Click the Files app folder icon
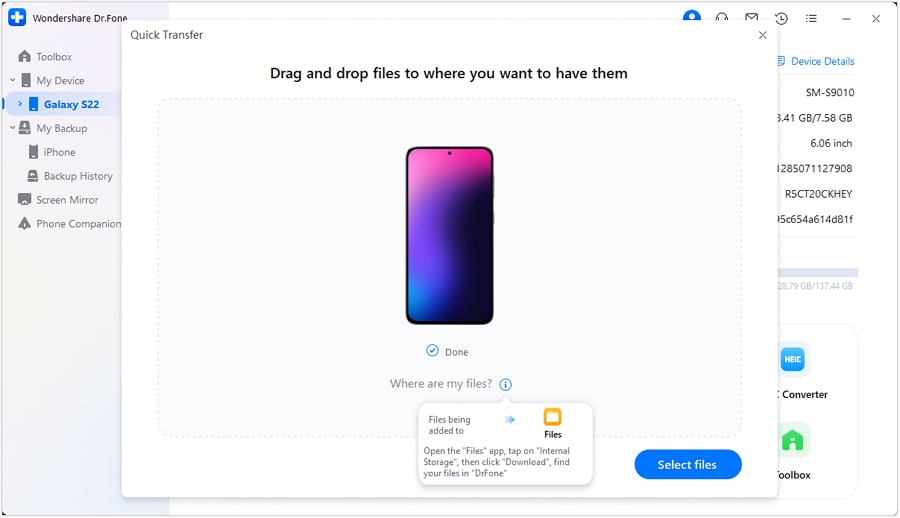900x518 pixels. point(553,417)
